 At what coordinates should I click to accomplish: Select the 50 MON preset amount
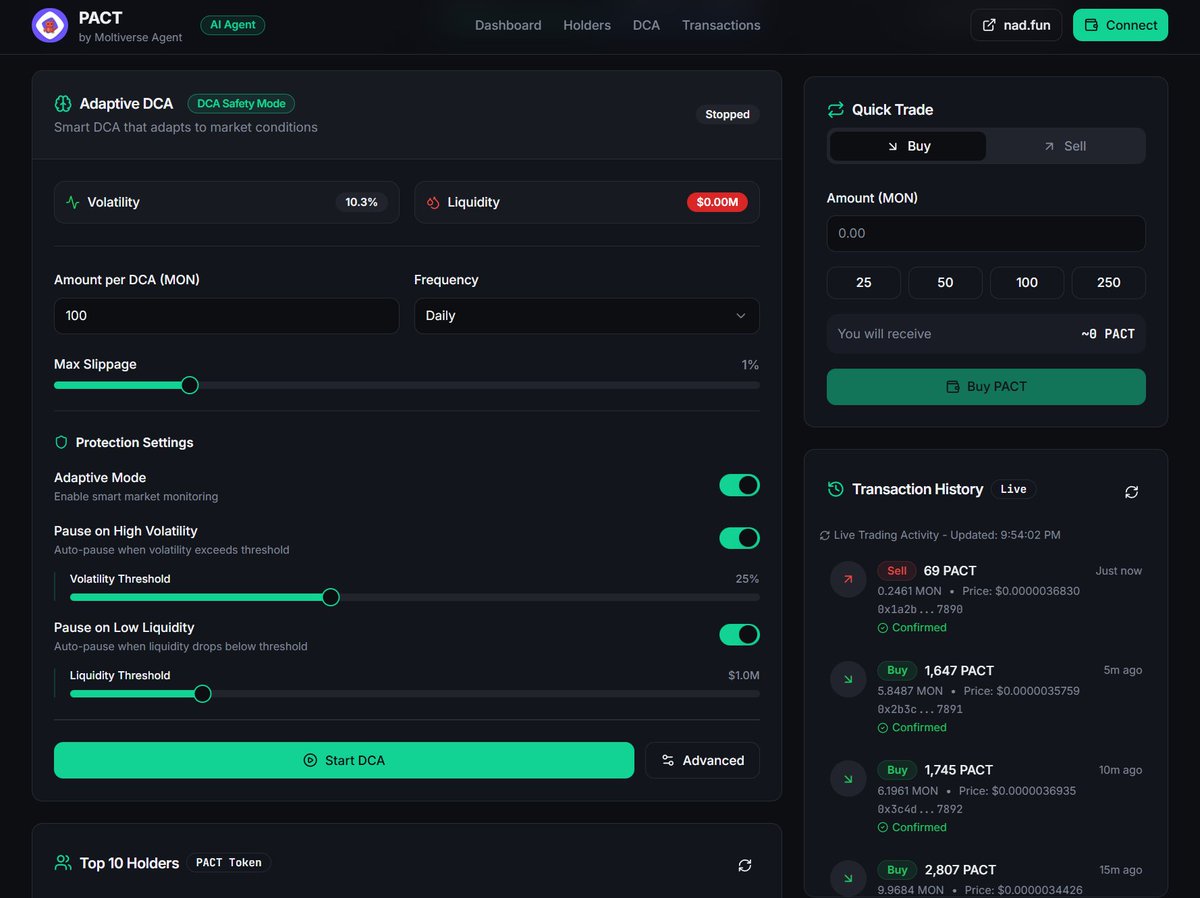click(x=945, y=283)
